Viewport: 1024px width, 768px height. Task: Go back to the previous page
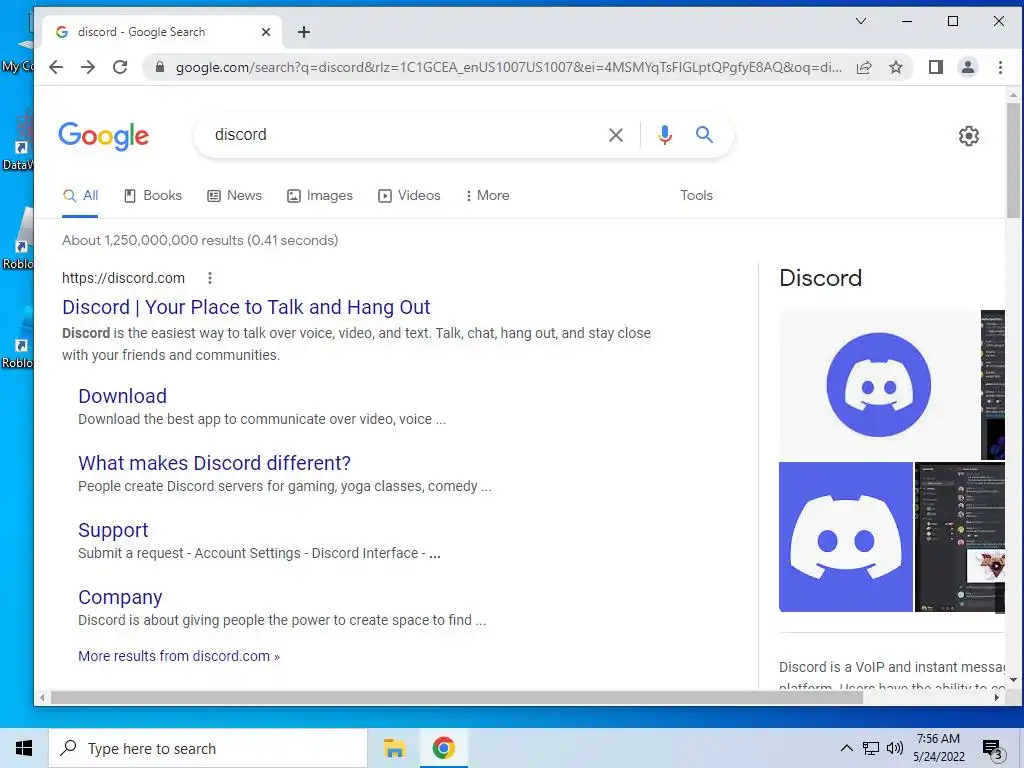(56, 67)
